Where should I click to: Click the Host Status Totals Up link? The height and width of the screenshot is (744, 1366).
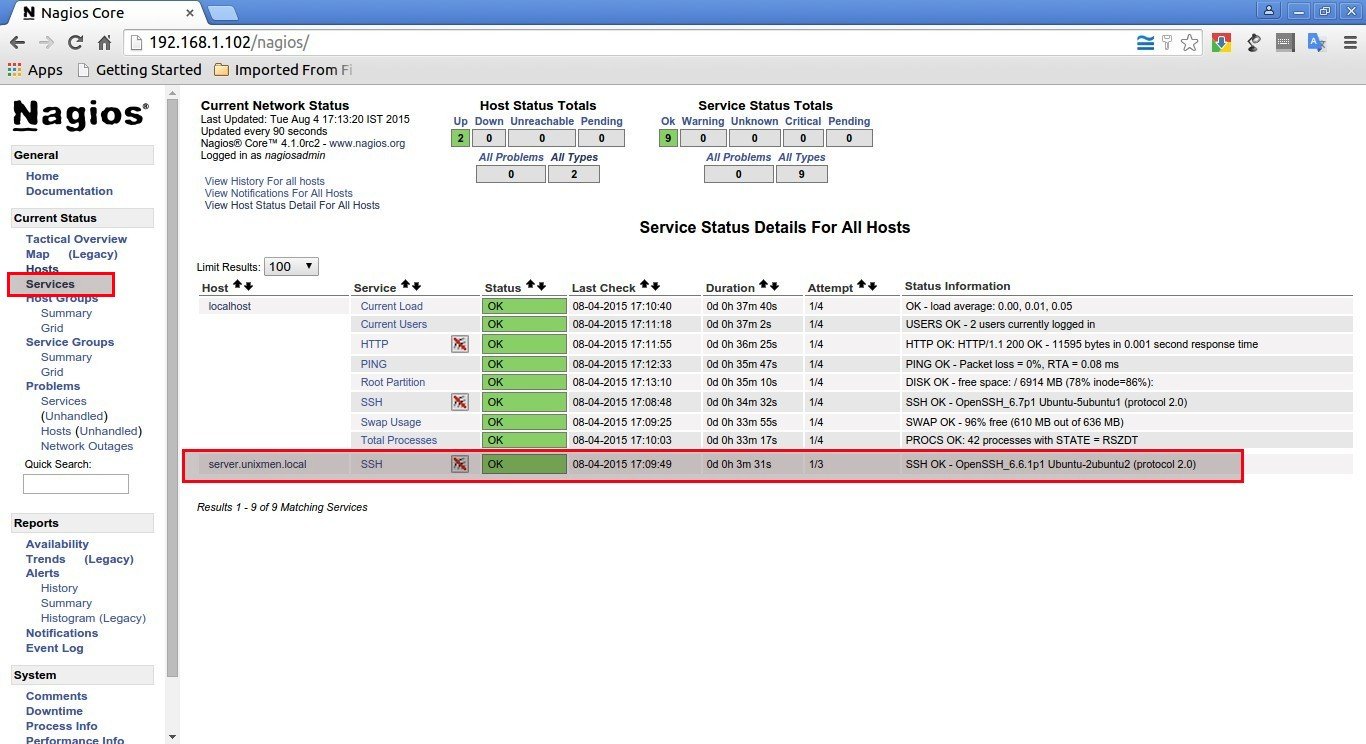460,121
